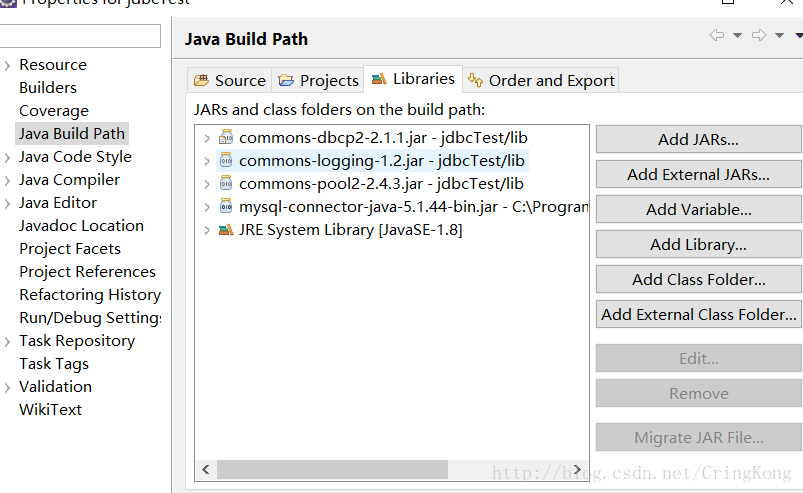
Task: Click the commons-dbcp2-2.1.1.jar file icon
Action: click(226, 138)
